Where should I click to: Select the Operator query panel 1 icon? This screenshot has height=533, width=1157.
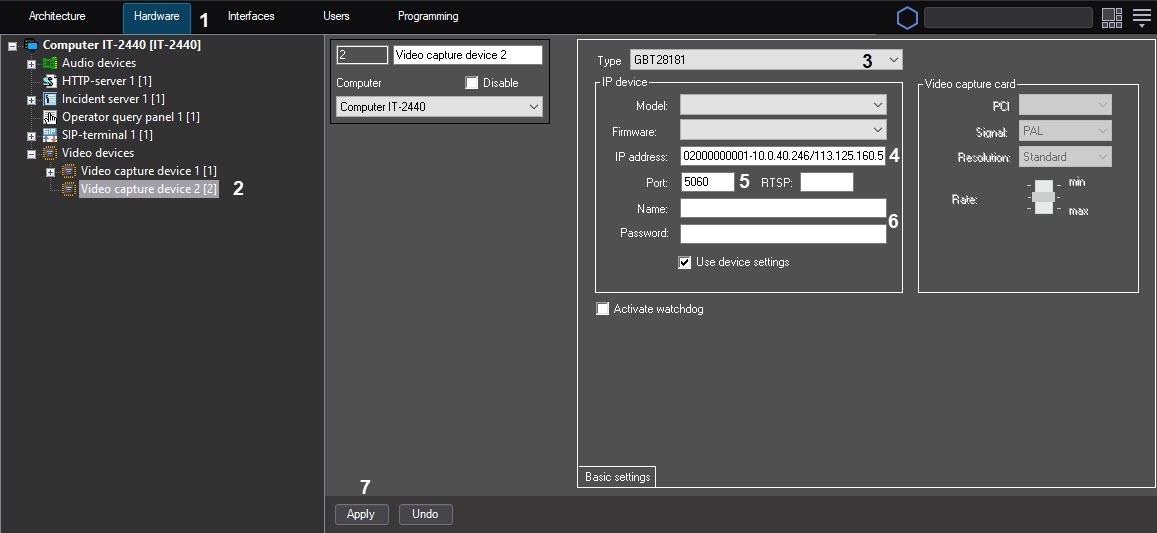50,117
